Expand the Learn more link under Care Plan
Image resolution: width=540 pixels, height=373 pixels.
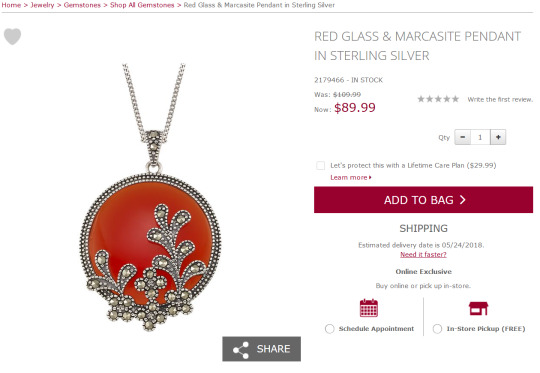coord(351,177)
